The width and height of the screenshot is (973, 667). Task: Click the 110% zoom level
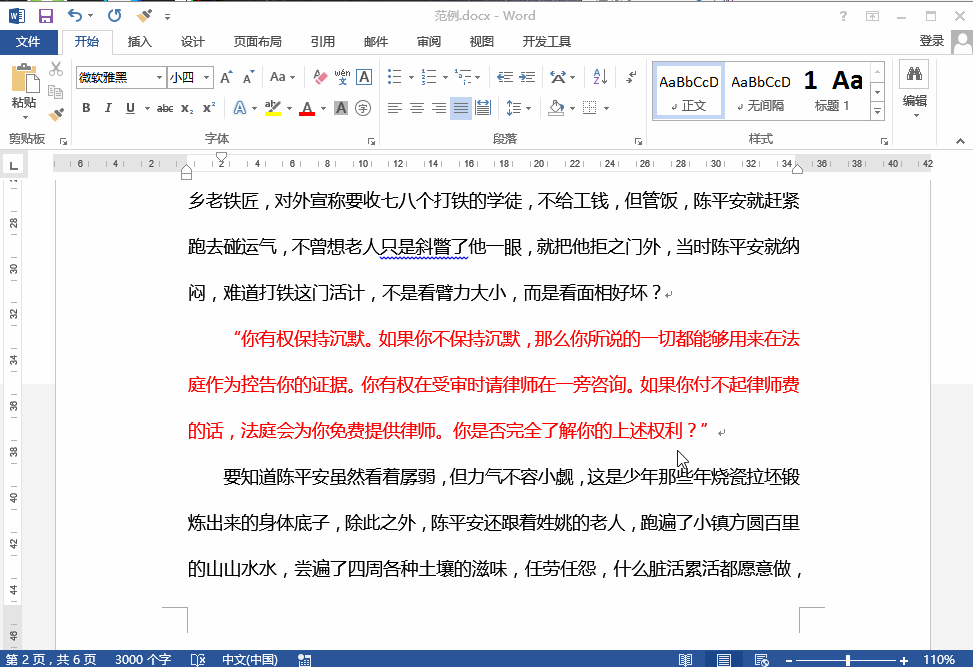939,660
